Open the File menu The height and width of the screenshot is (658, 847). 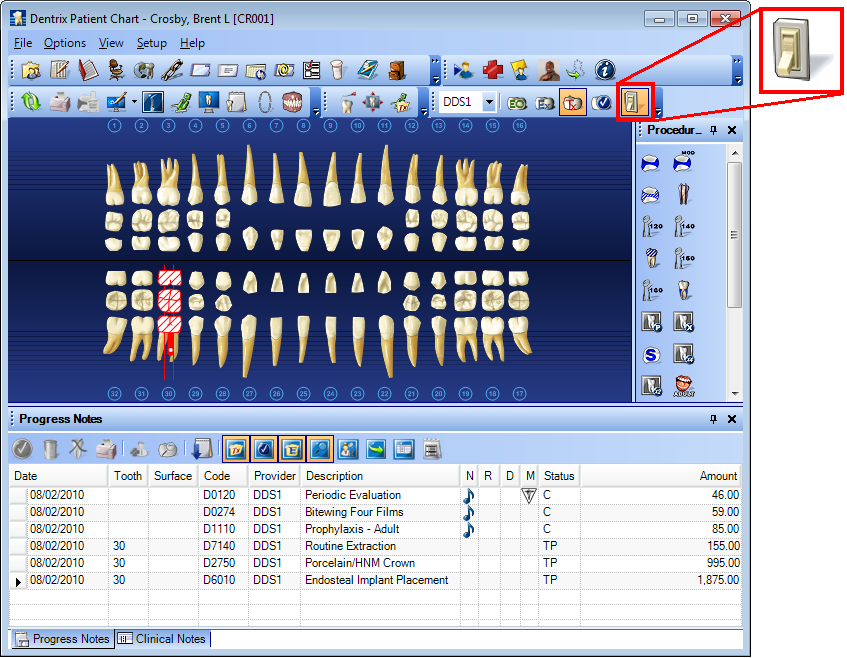click(23, 43)
